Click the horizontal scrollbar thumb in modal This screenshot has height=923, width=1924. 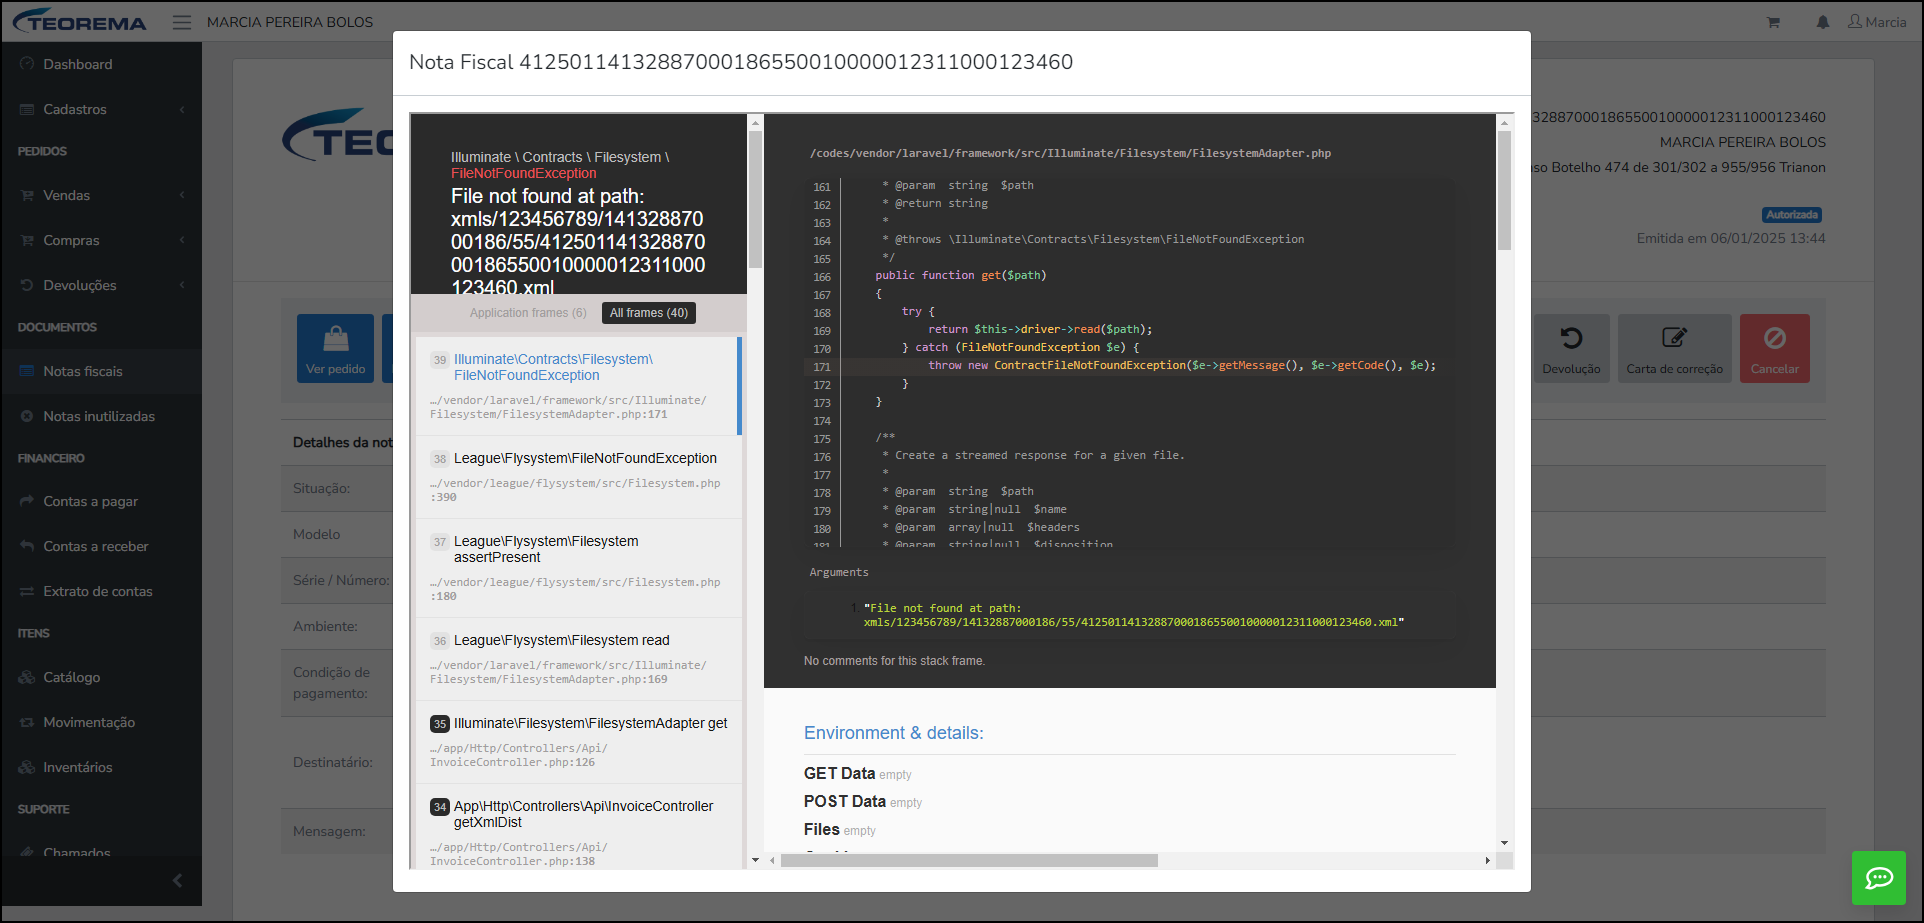[x=969, y=860]
